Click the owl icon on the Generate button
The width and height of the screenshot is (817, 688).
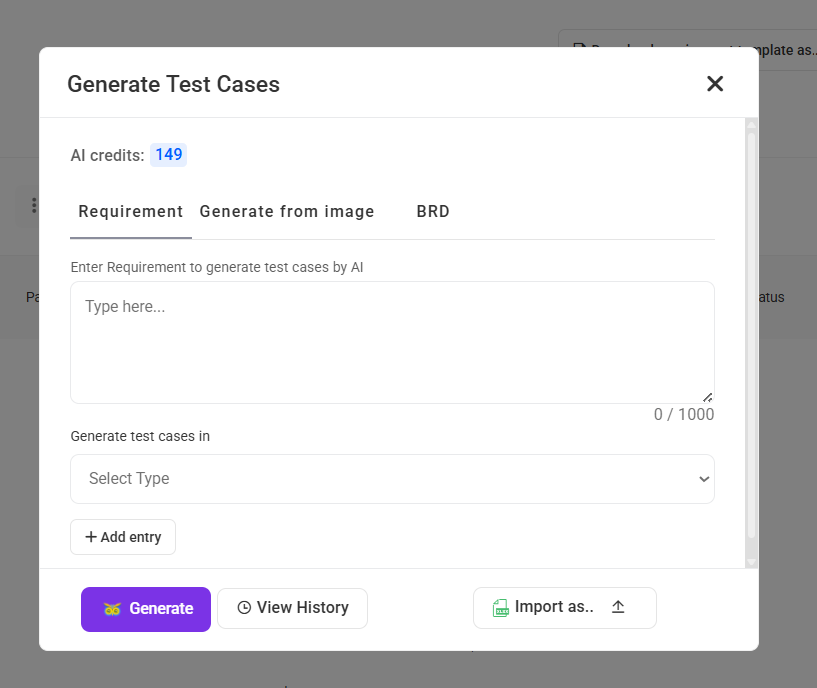112,609
